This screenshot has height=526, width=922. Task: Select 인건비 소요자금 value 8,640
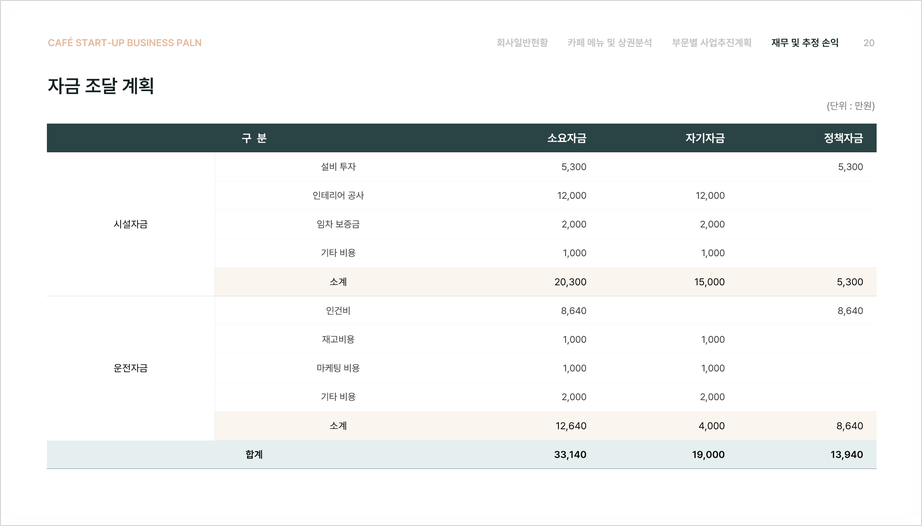coord(573,311)
